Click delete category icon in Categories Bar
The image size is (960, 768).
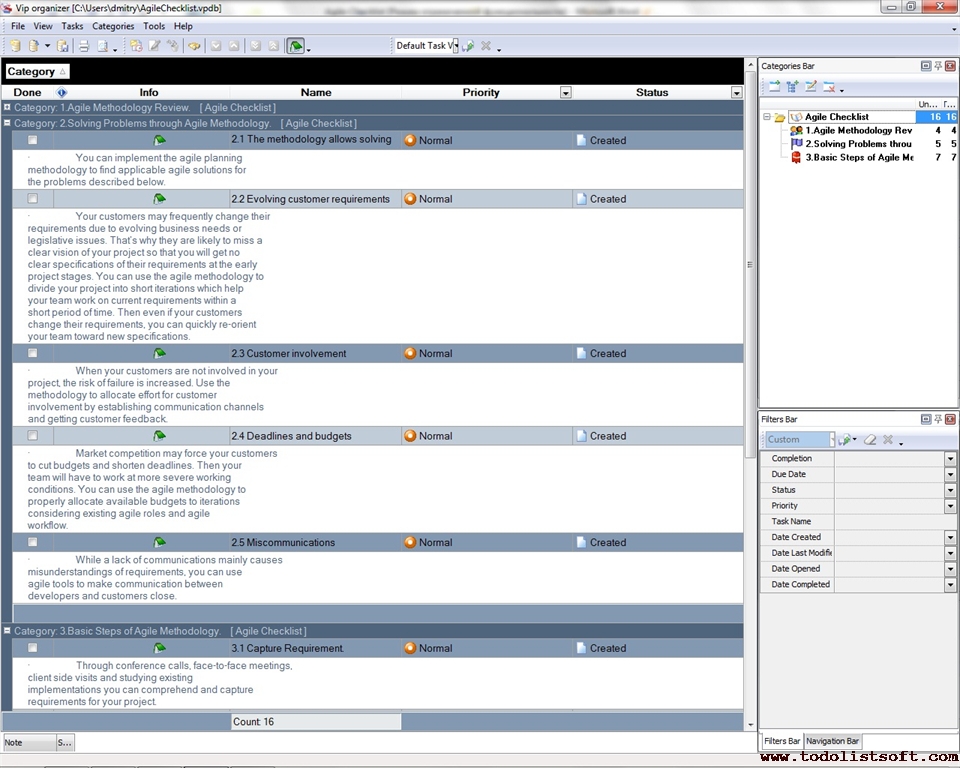829,87
